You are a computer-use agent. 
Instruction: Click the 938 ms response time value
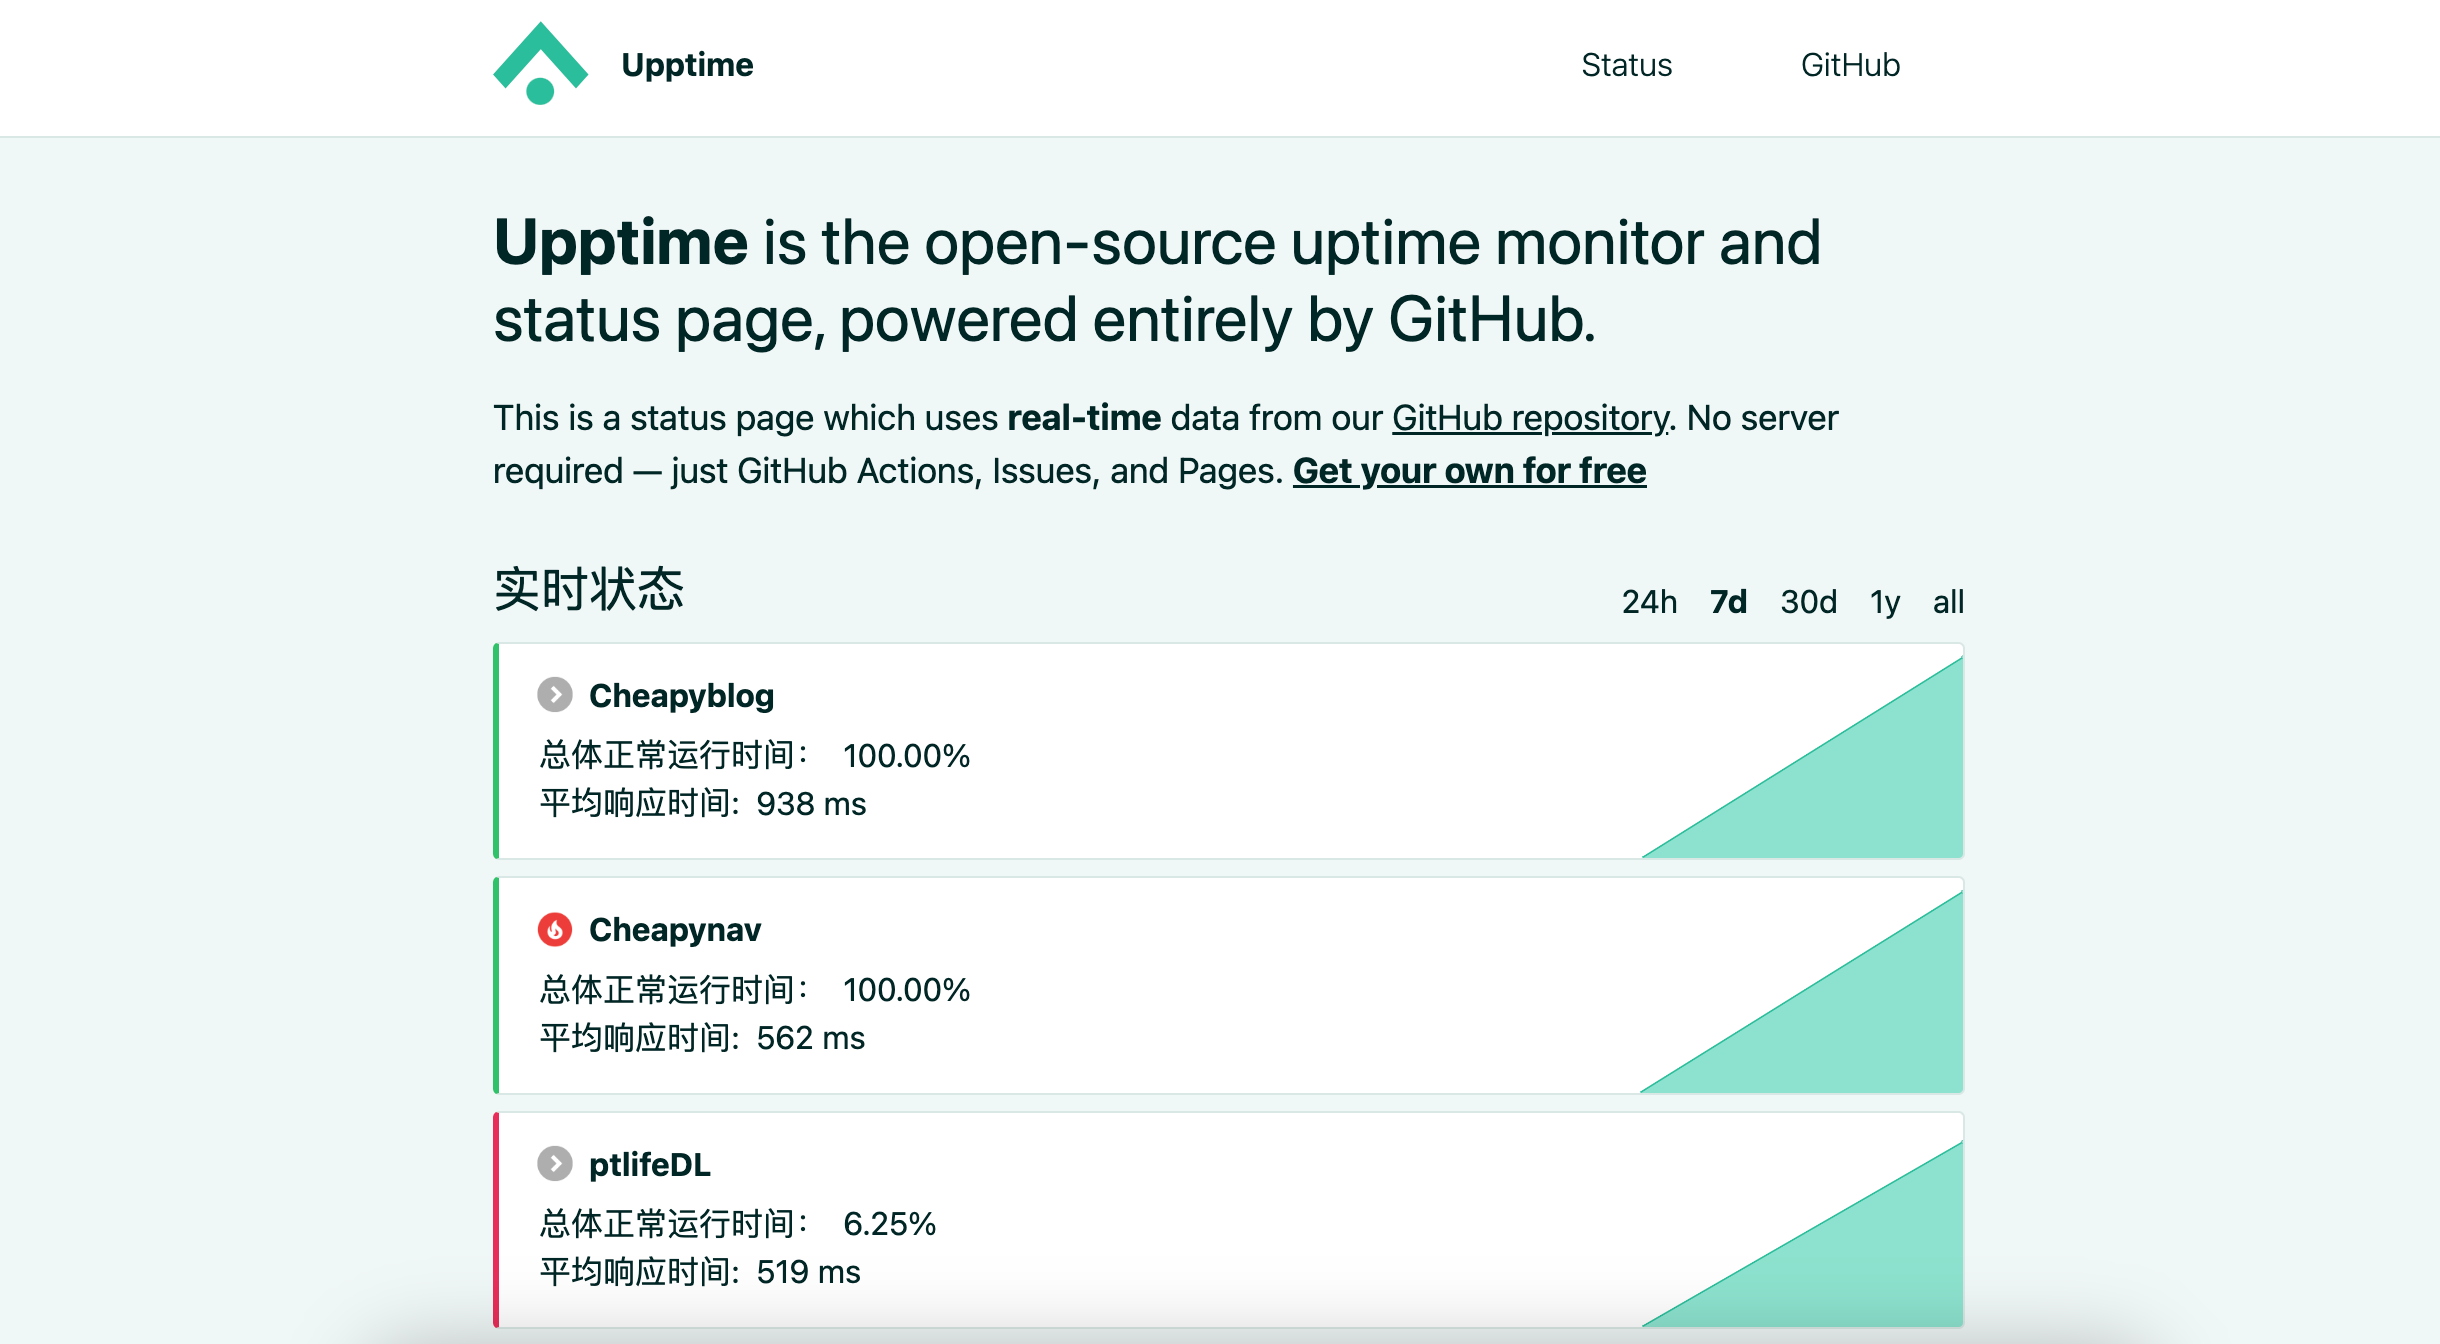pos(811,804)
